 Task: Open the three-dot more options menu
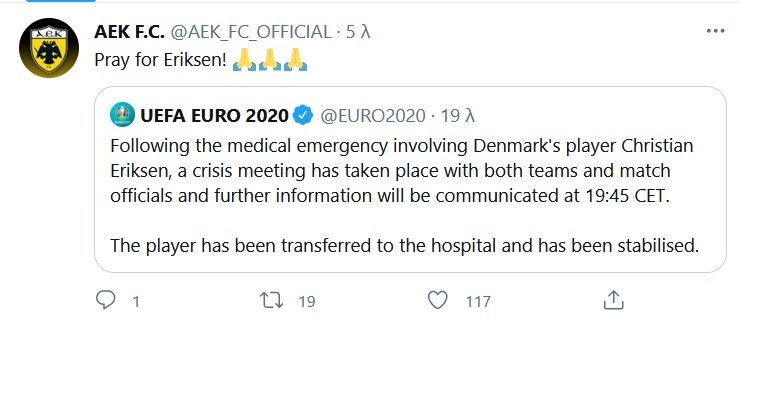[715, 31]
